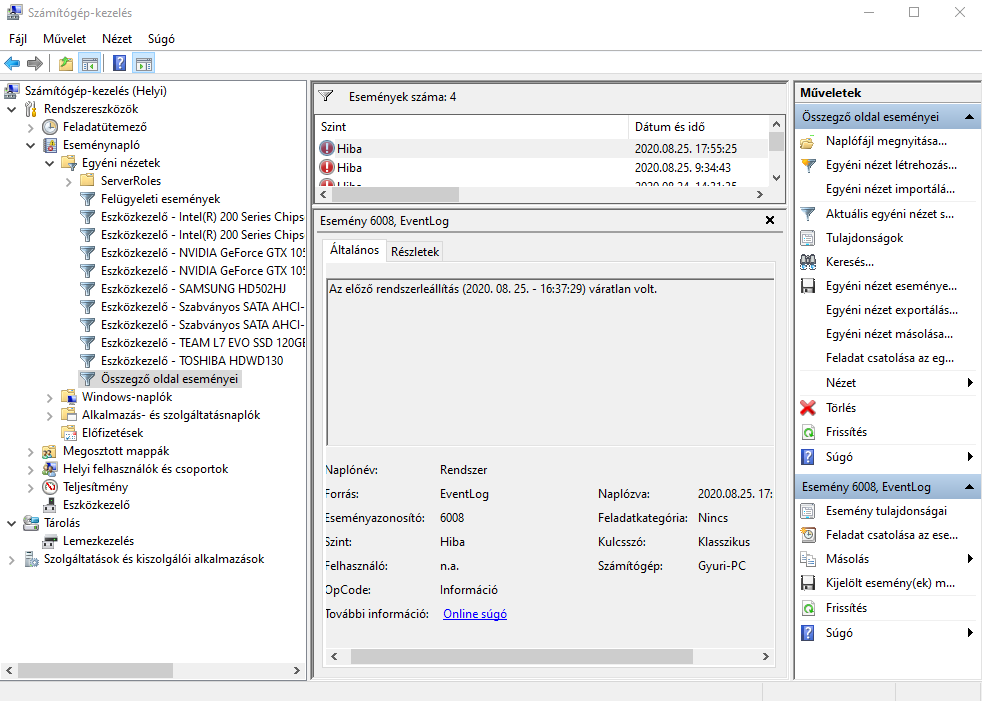Viewport: 982px width, 701px height.
Task: Expand the Feladatütemező node
Action: 30,127
